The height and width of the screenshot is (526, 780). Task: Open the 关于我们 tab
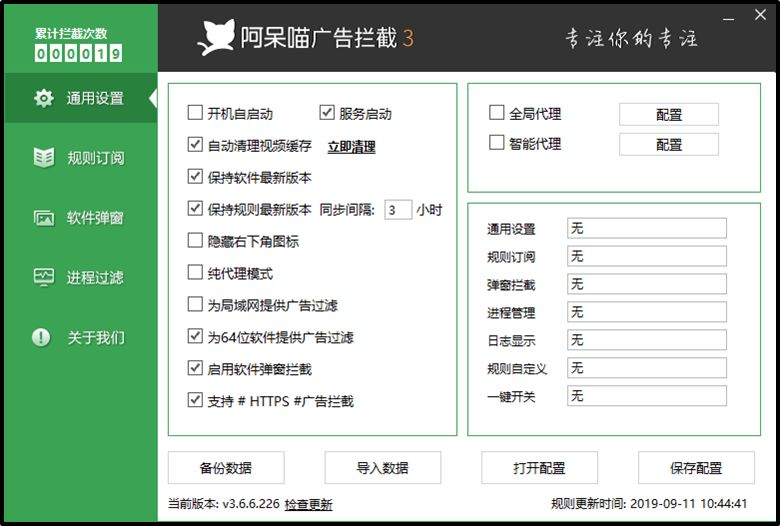pyautogui.click(x=81, y=337)
